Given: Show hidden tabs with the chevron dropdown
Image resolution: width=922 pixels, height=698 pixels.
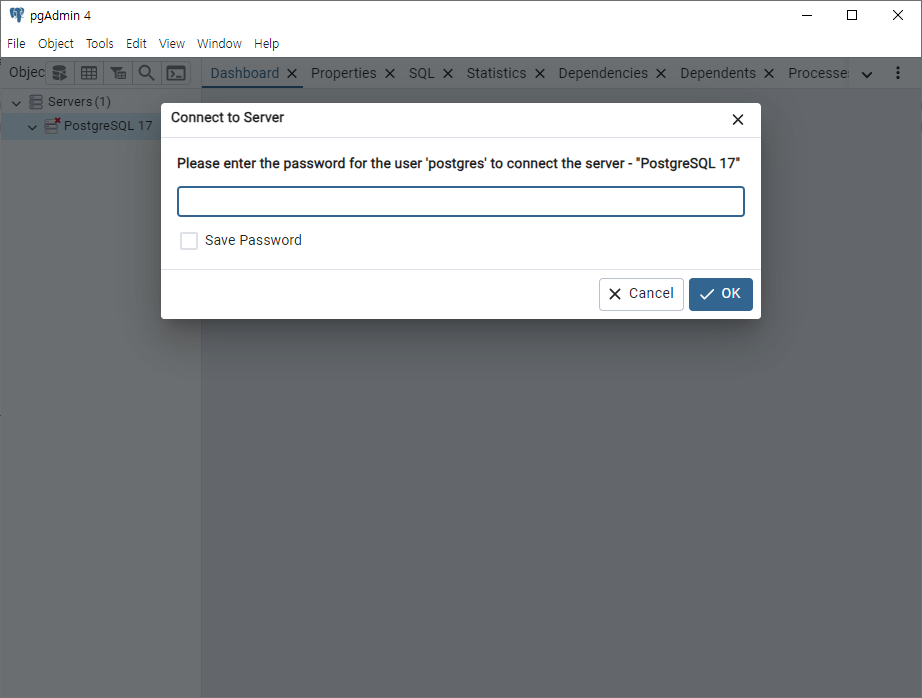Looking at the screenshot, I should point(867,74).
